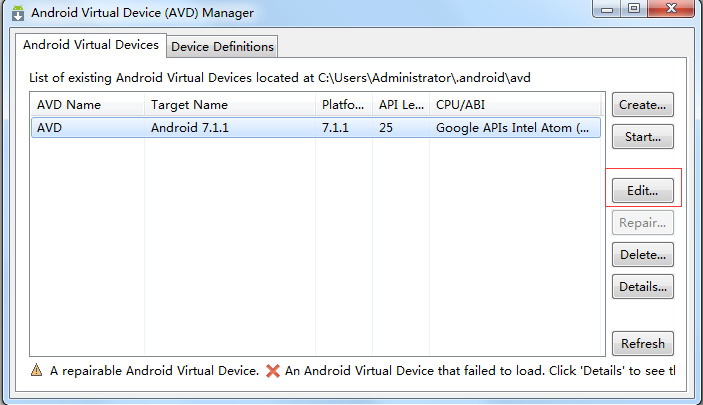Click the yellow warning triangle legend icon
This screenshot has height=405, width=703.
36,370
